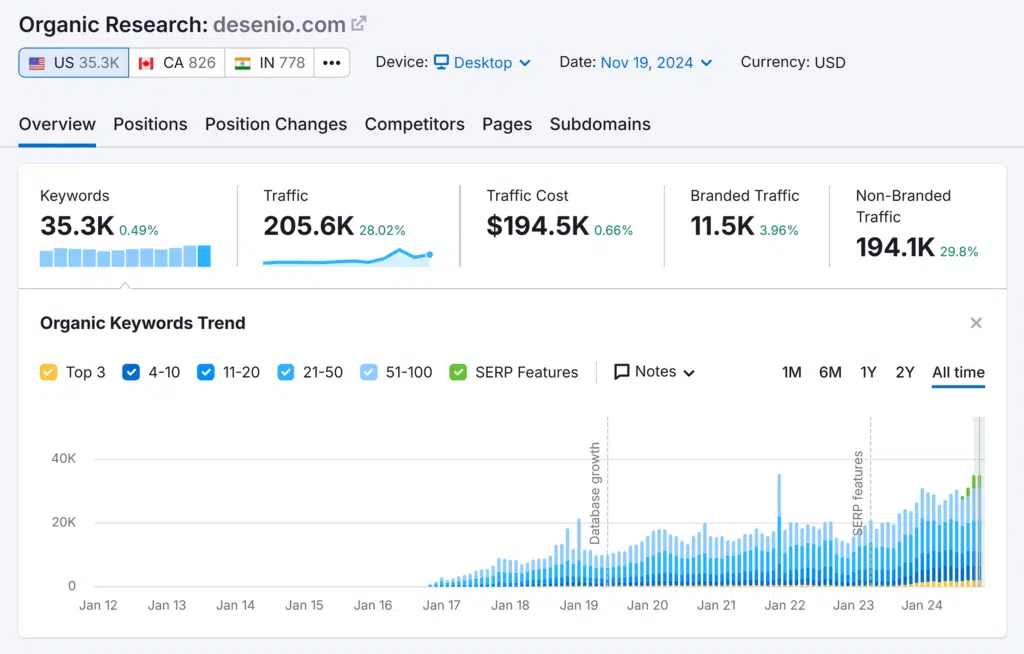Uncheck the Top 3 checkbox
The width and height of the screenshot is (1024, 654).
(x=49, y=372)
